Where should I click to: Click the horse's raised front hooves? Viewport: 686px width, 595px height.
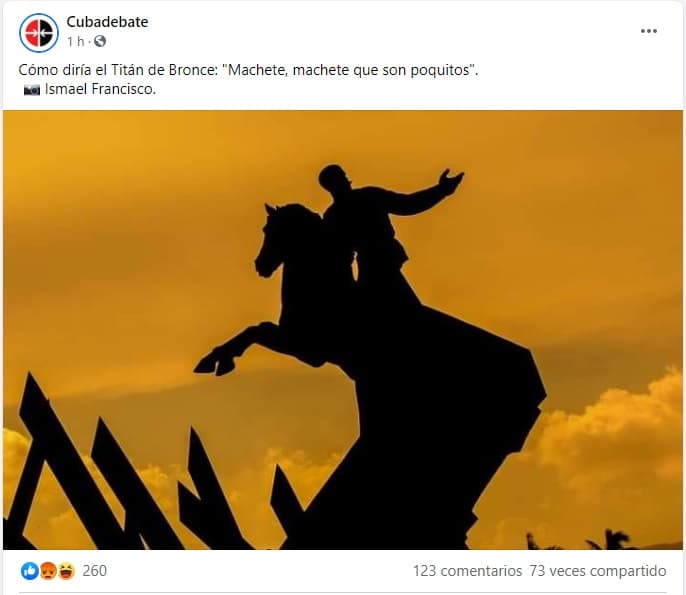tap(217, 361)
